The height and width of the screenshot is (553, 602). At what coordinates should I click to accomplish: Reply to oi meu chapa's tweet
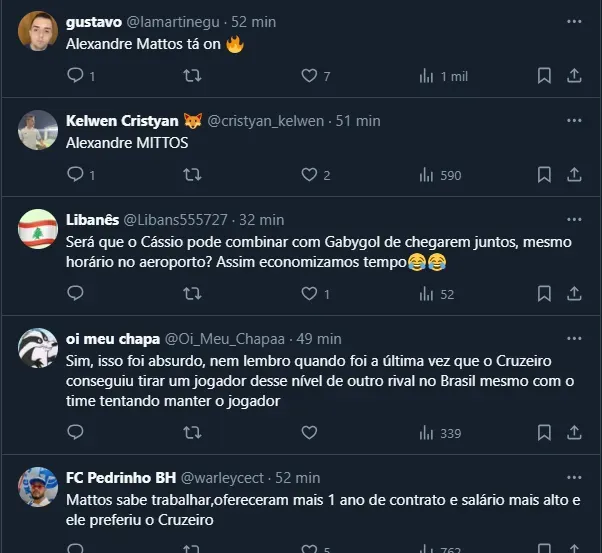click(76, 433)
